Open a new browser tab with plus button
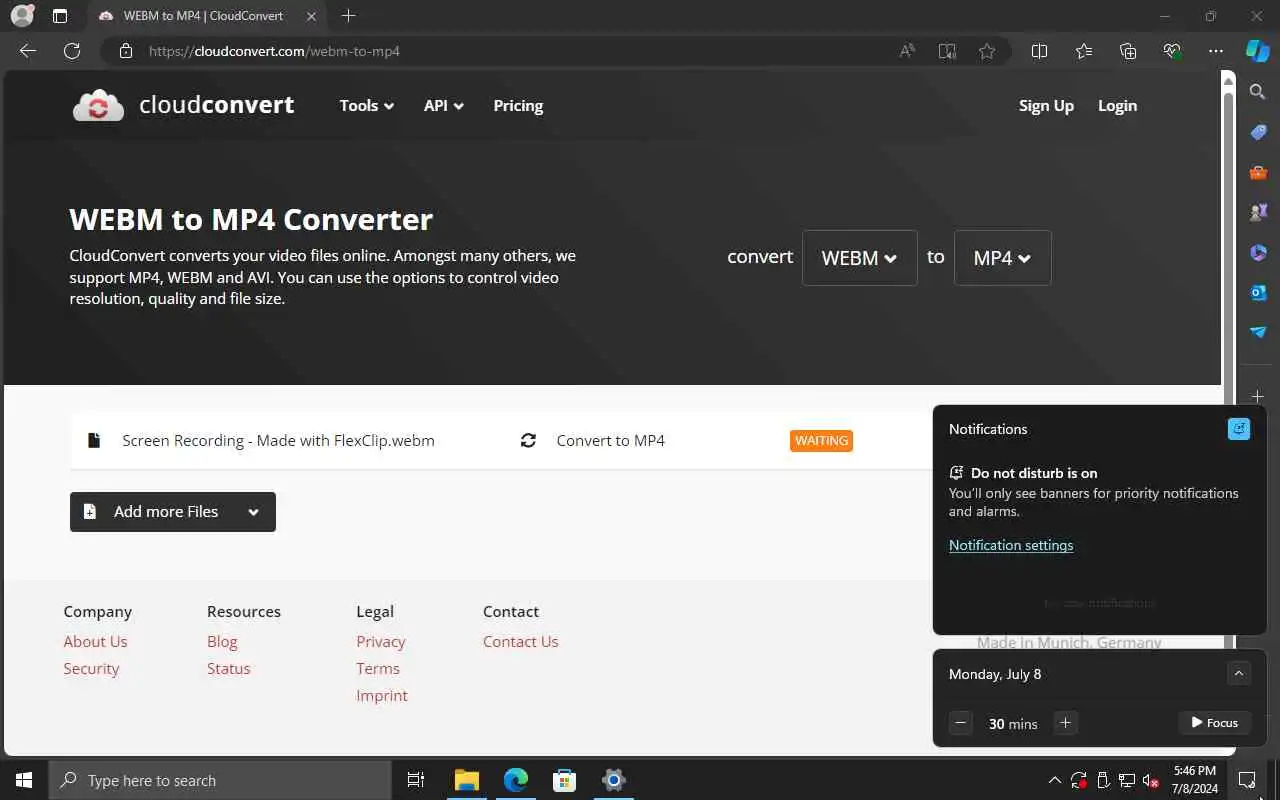1280x800 pixels. click(x=348, y=16)
